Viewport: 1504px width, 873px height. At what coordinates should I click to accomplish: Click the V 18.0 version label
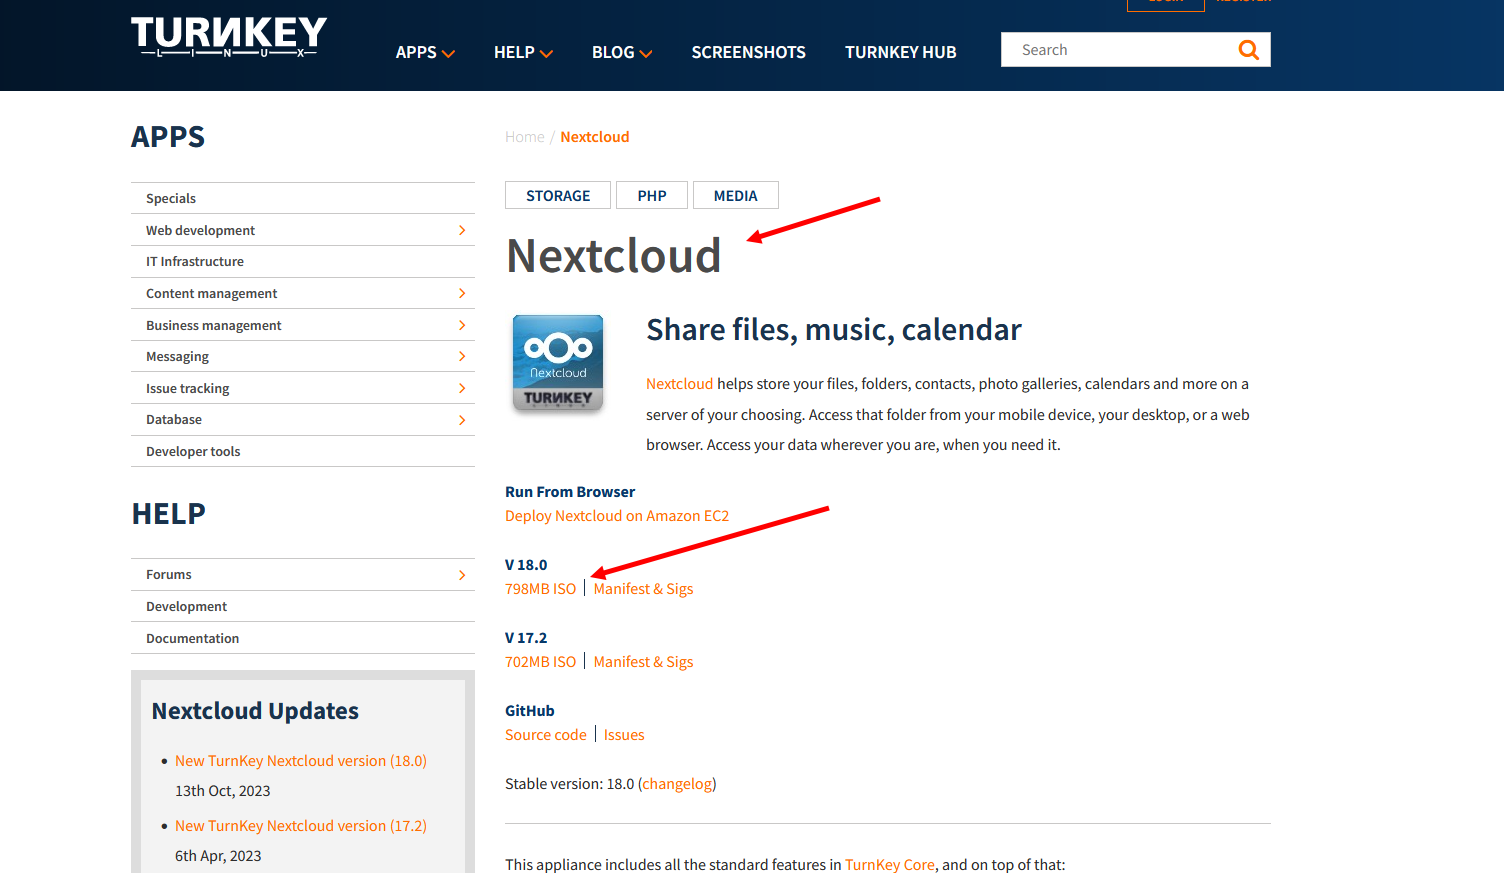(526, 565)
